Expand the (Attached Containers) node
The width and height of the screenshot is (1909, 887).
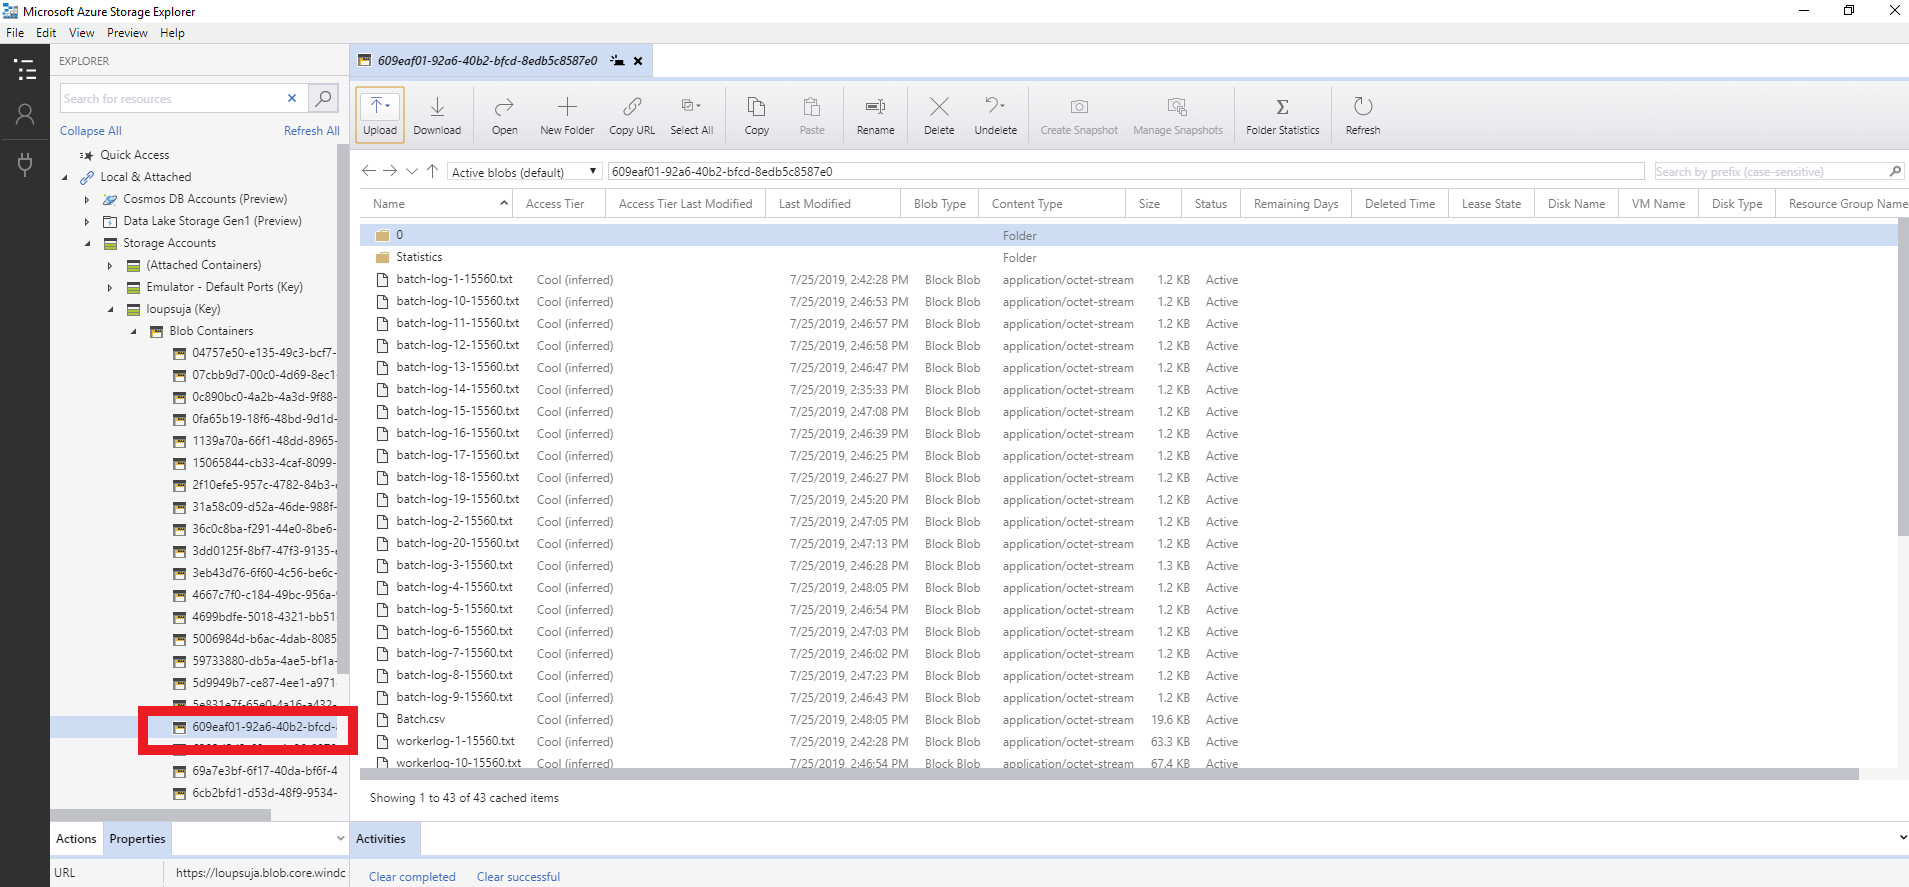(110, 265)
